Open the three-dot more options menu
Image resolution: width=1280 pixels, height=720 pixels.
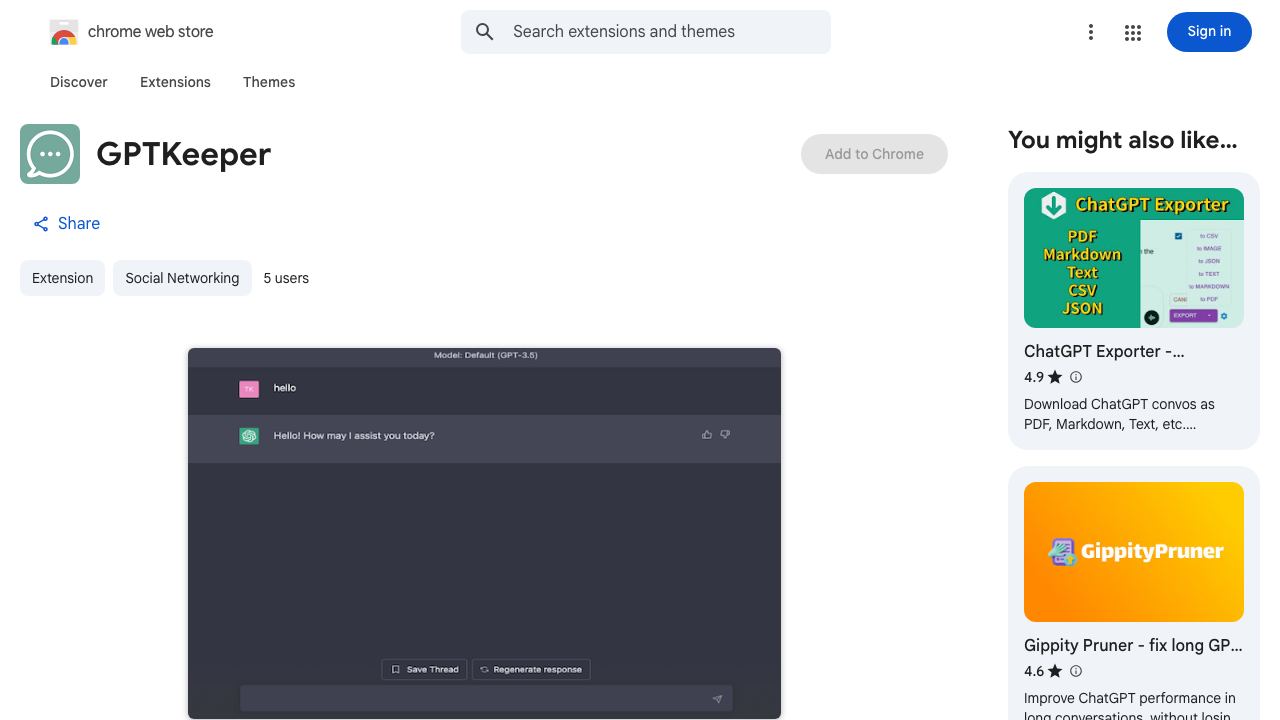(x=1091, y=33)
